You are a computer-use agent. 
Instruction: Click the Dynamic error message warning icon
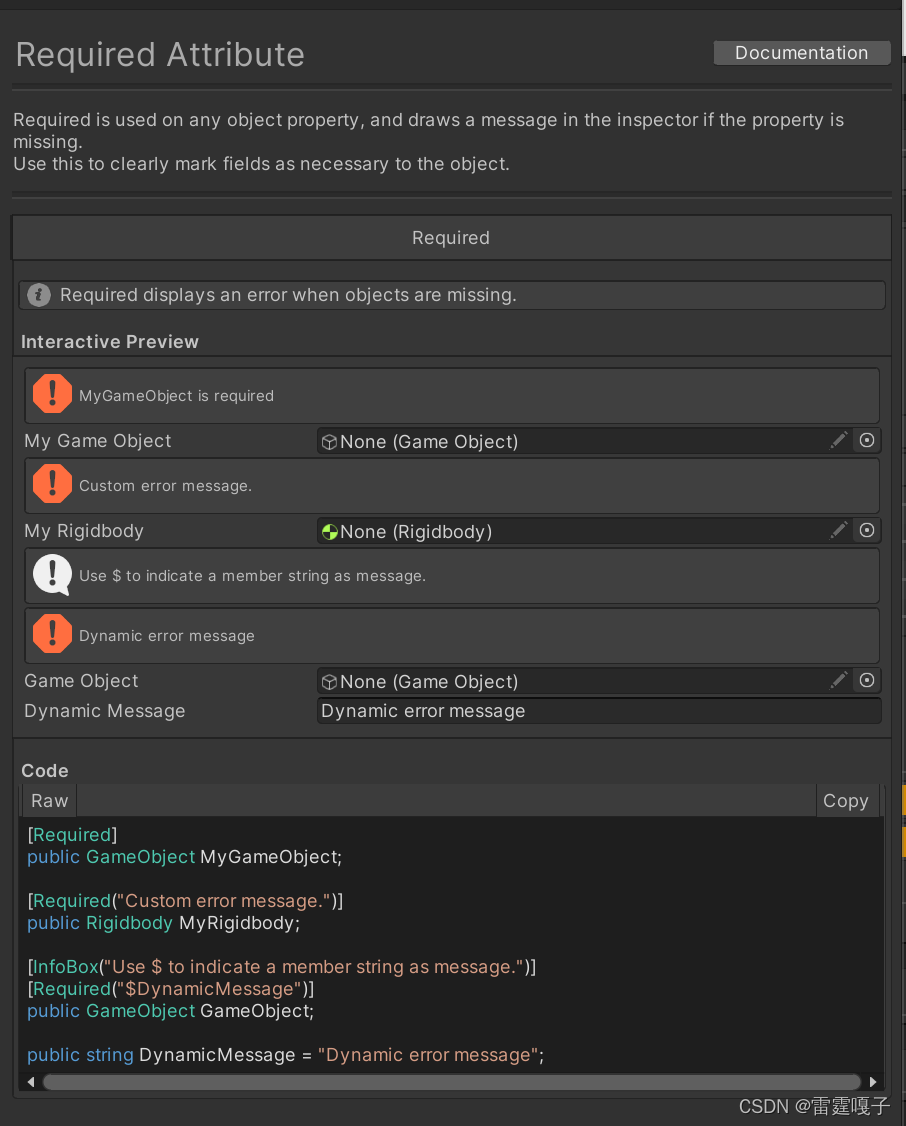click(x=52, y=633)
